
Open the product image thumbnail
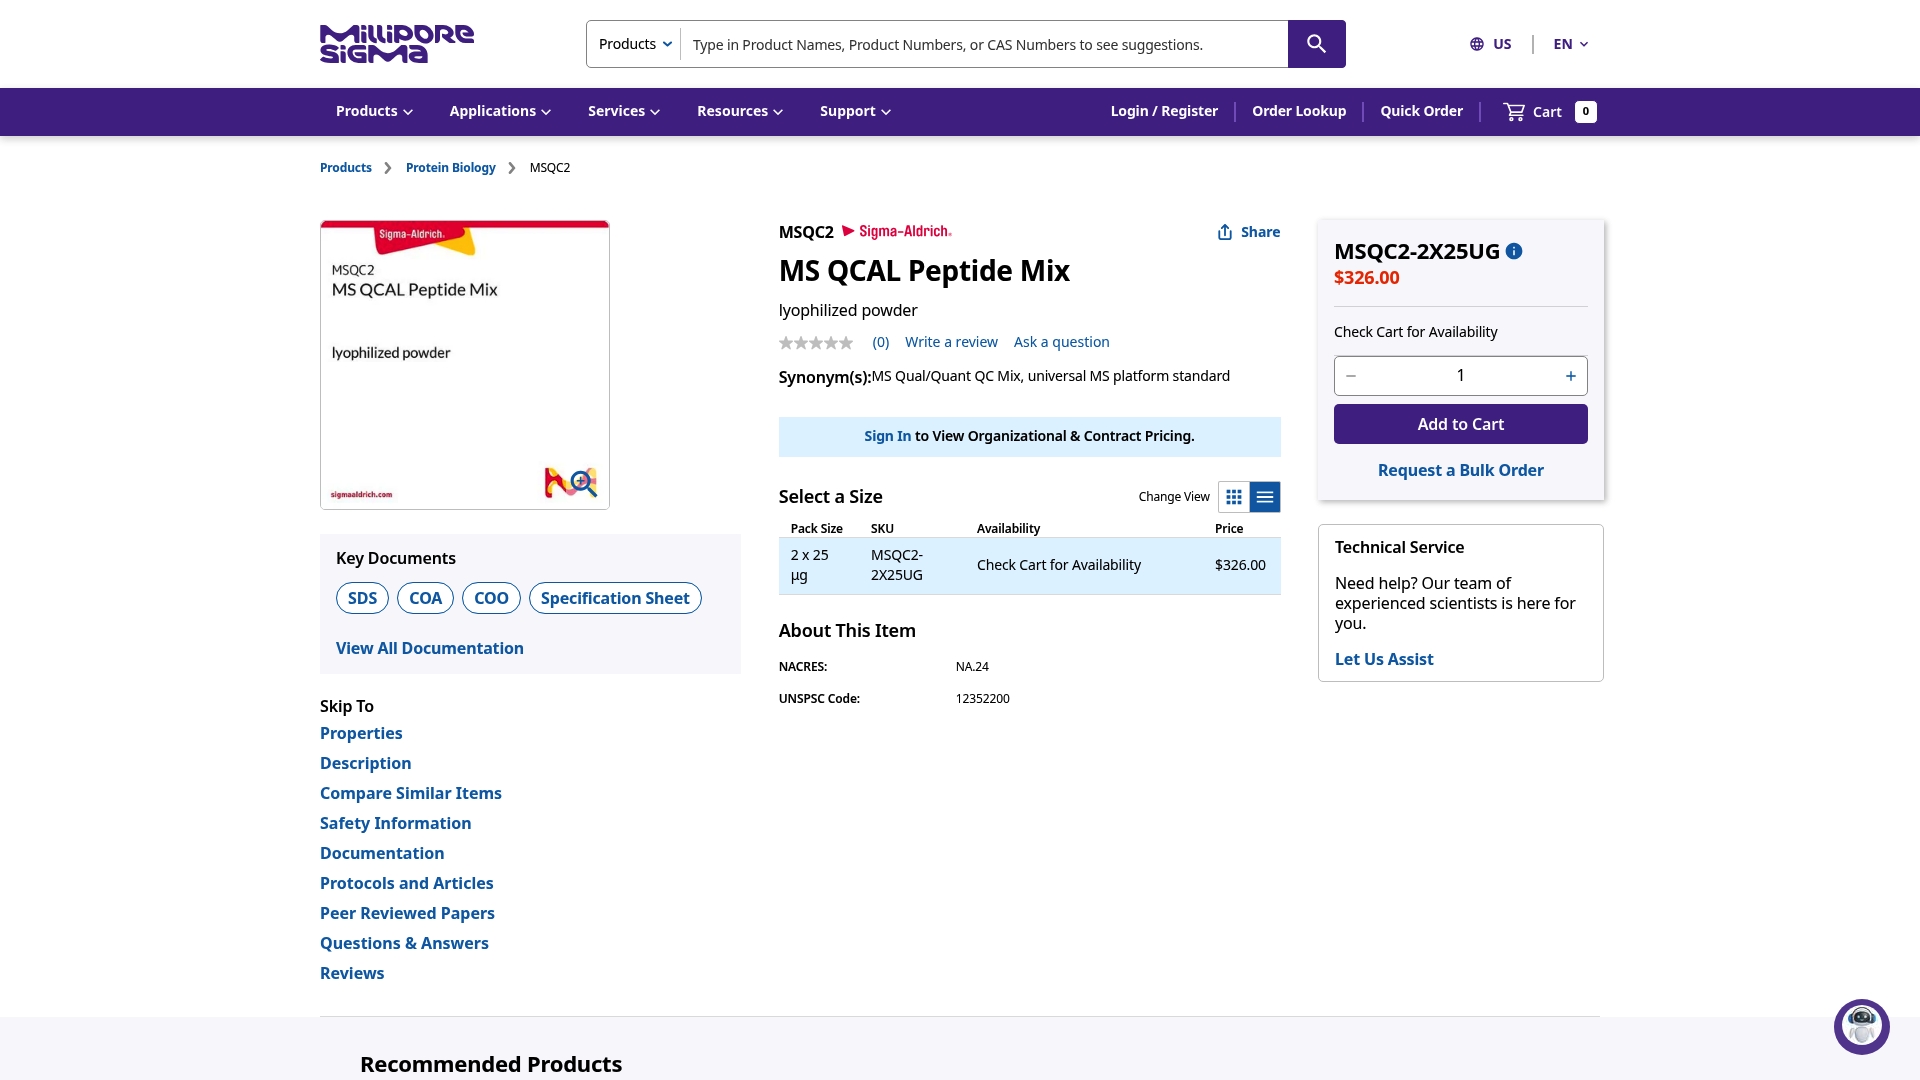[x=465, y=365]
